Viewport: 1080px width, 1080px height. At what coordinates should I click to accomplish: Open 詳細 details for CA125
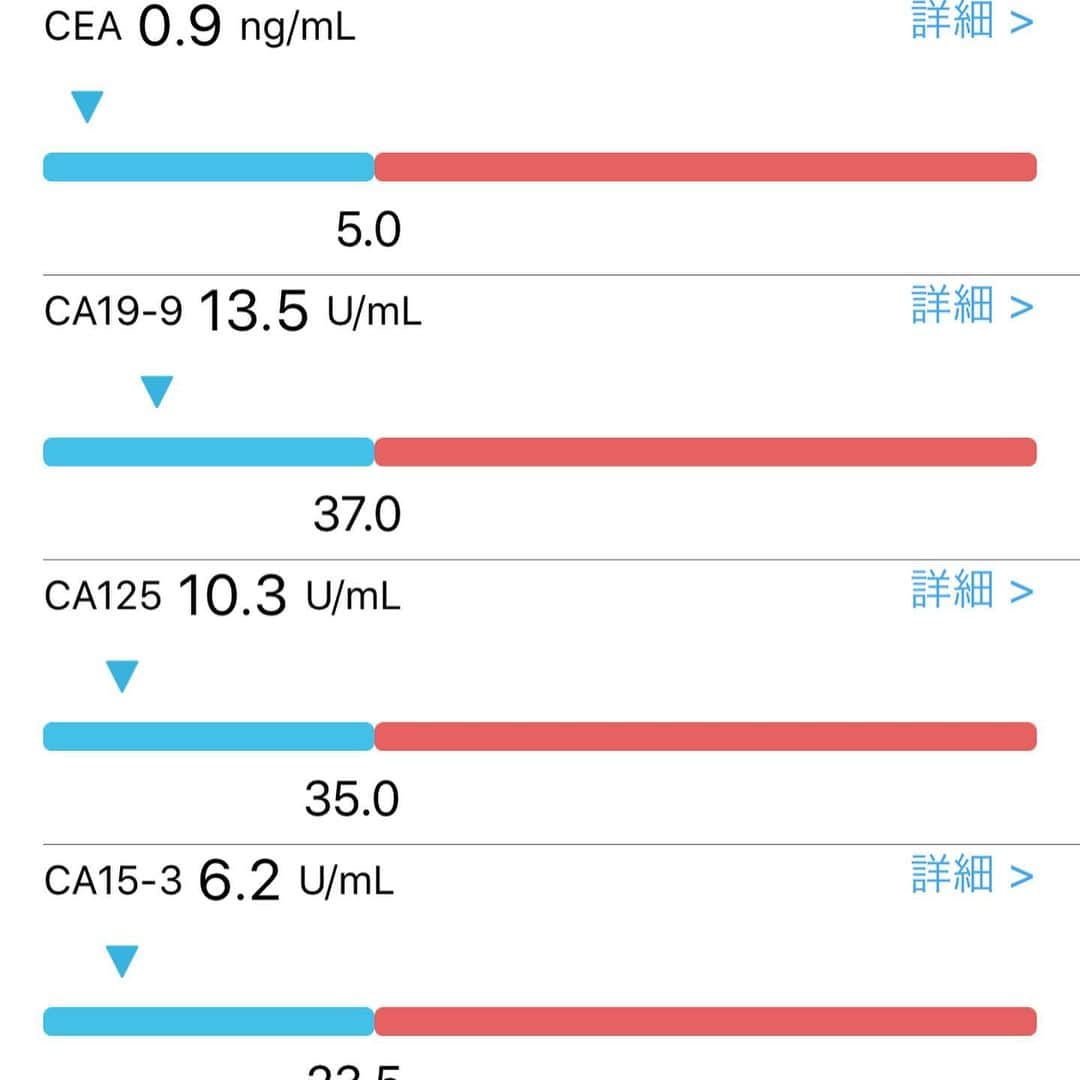pos(972,590)
